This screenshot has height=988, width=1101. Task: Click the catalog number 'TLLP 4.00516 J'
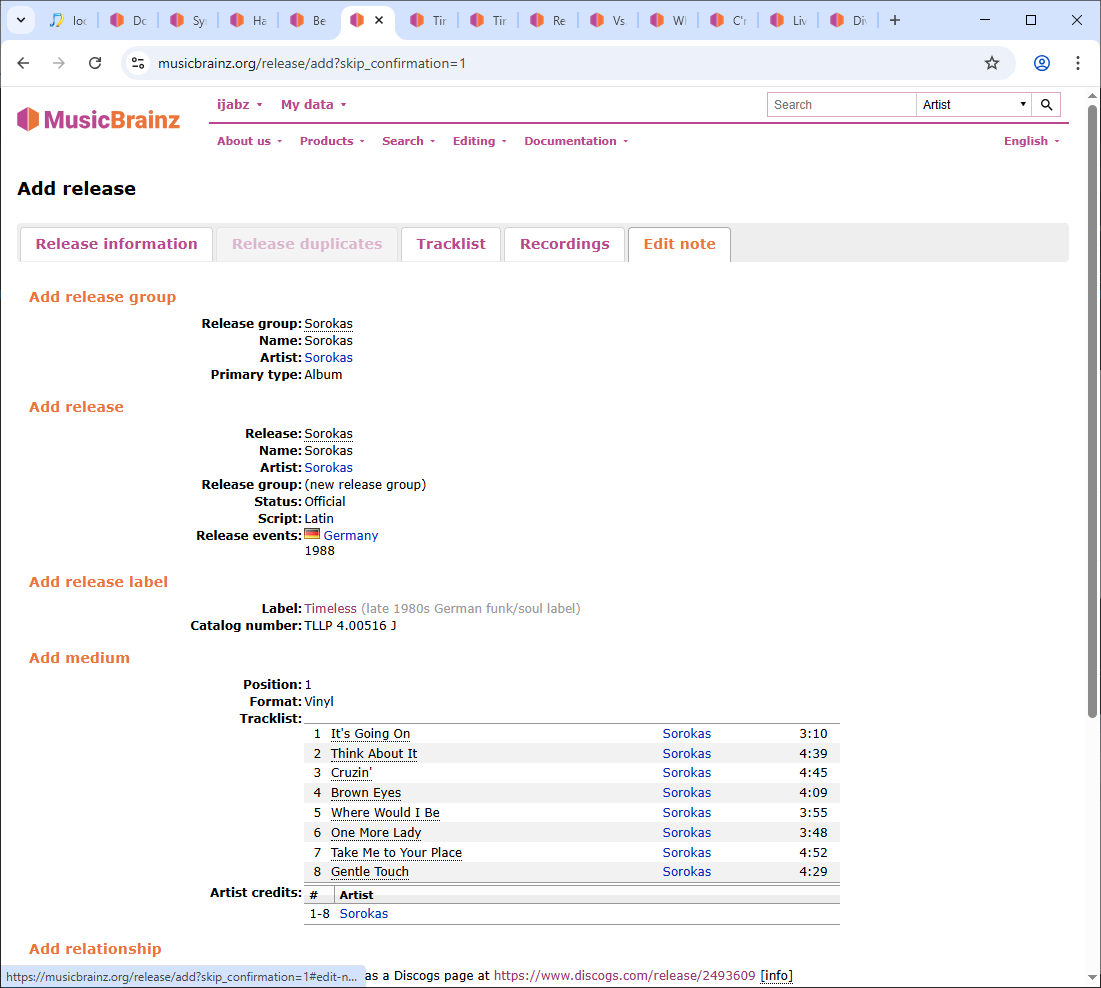tap(350, 626)
